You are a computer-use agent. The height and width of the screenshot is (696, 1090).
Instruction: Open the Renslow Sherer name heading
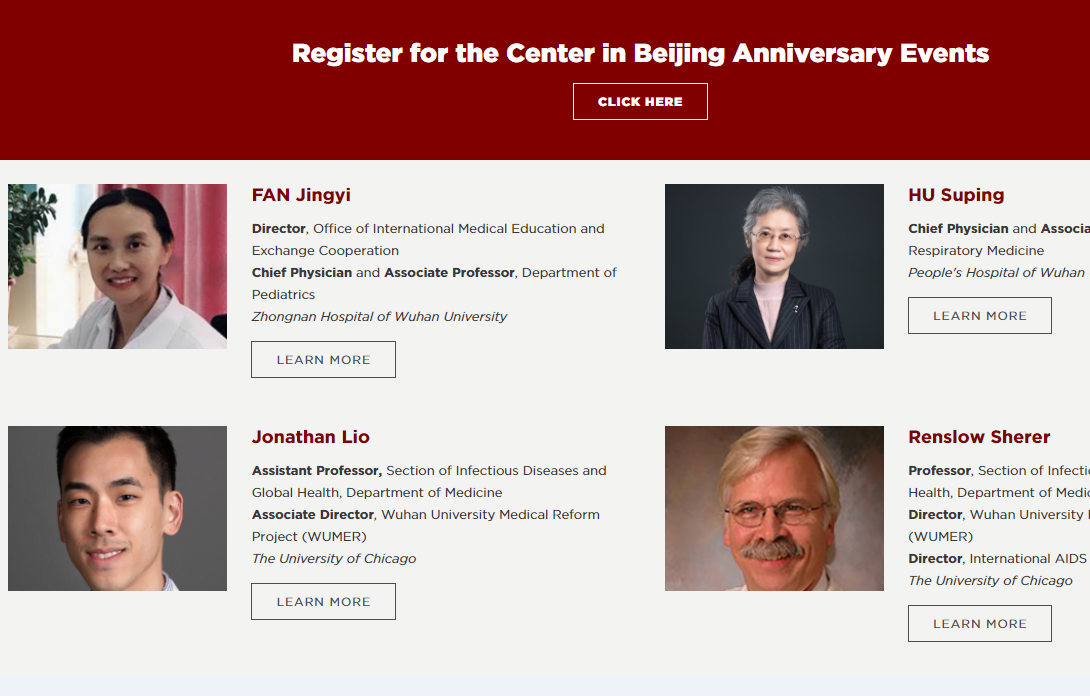tap(979, 437)
